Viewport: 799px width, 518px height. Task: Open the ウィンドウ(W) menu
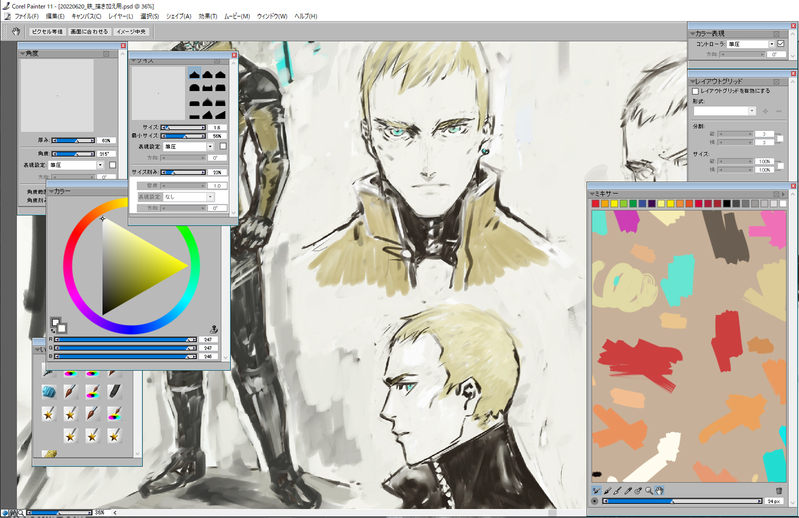[x=272, y=16]
